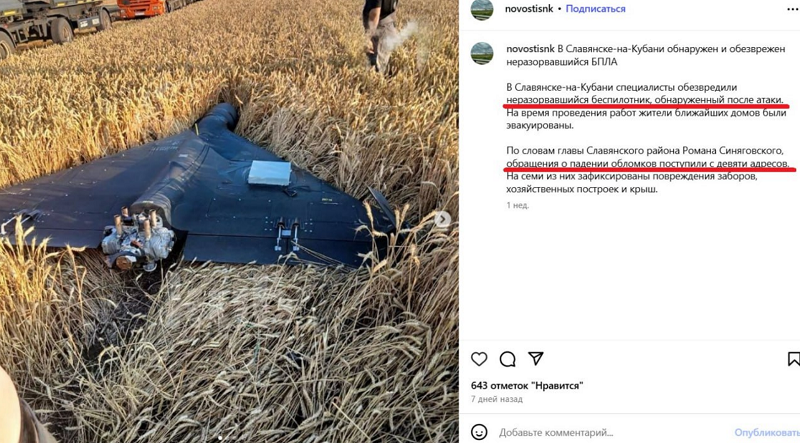Share the post using the paper plane icon
Screen dimensions: 800x443
(x=536, y=358)
